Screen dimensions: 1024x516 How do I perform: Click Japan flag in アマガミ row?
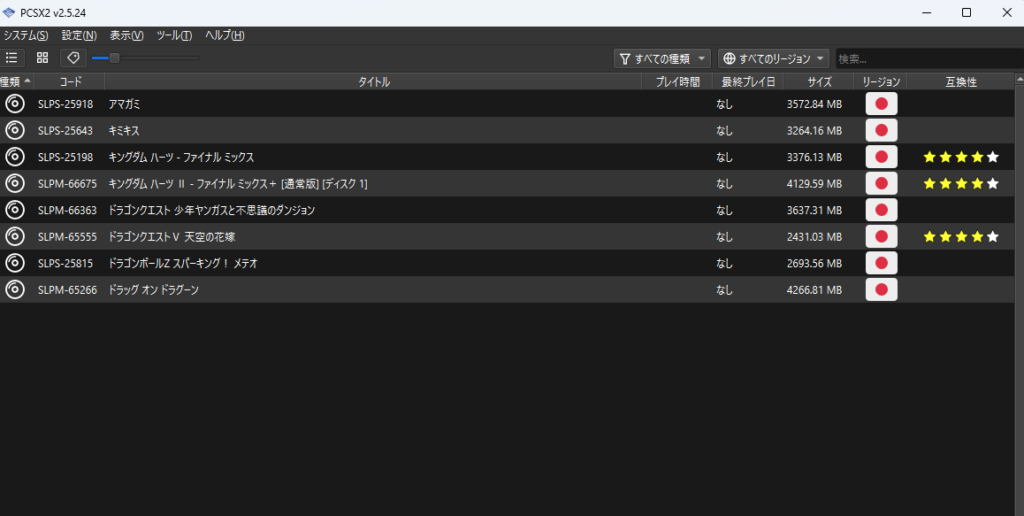pos(881,104)
